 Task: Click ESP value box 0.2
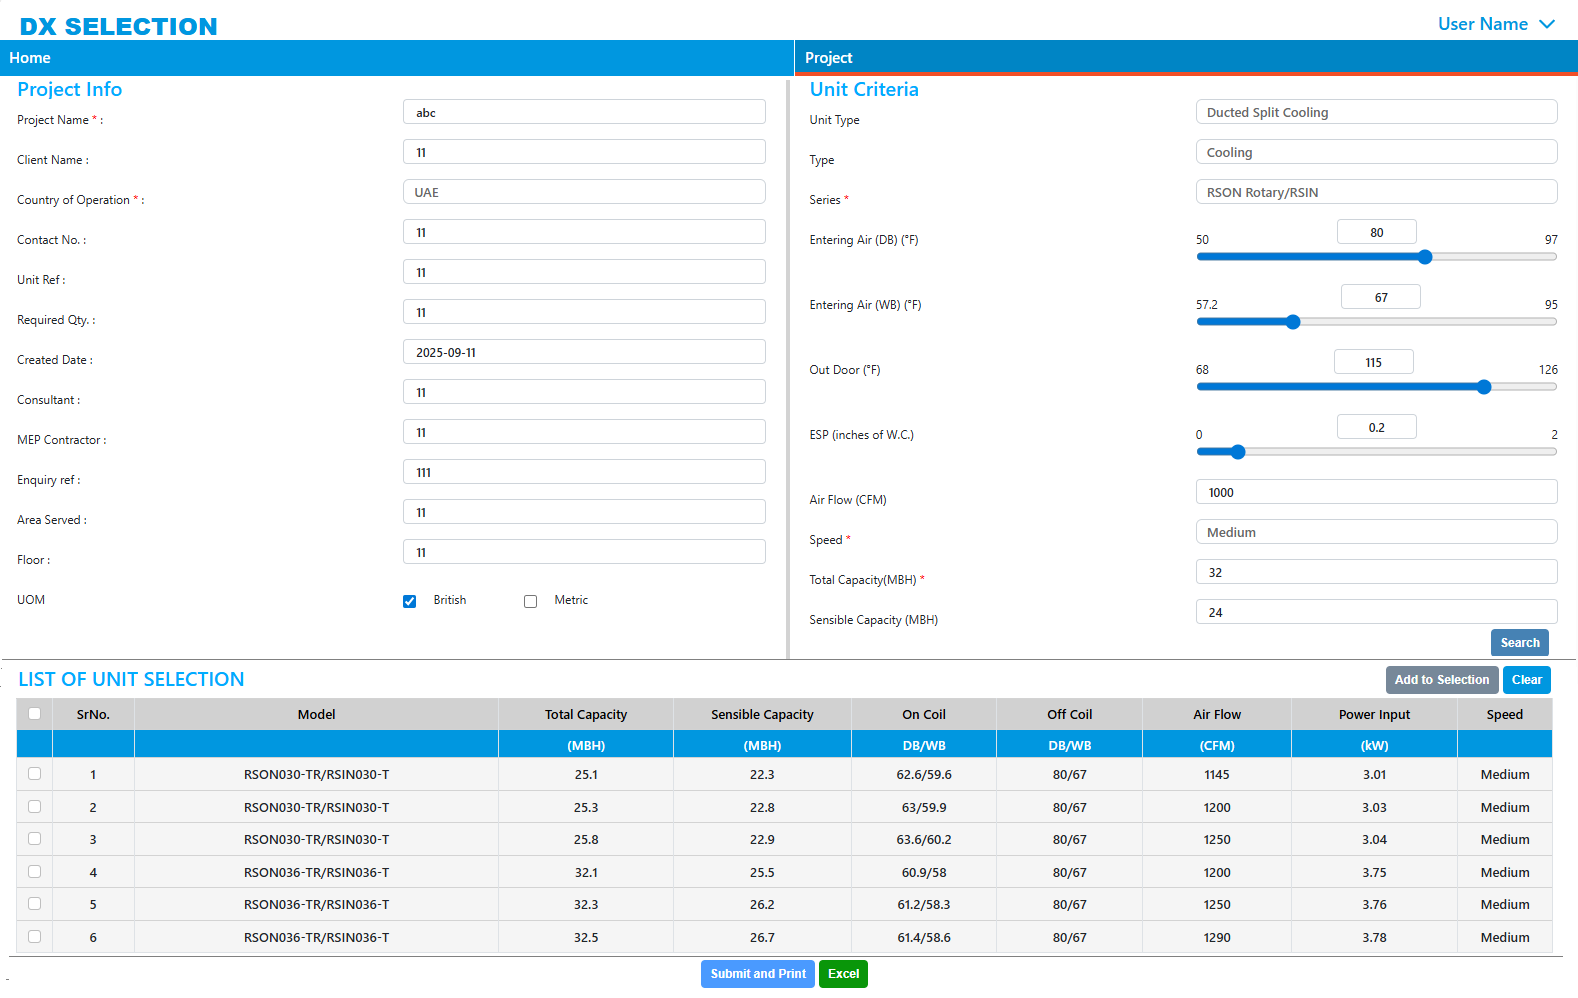coord(1376,427)
